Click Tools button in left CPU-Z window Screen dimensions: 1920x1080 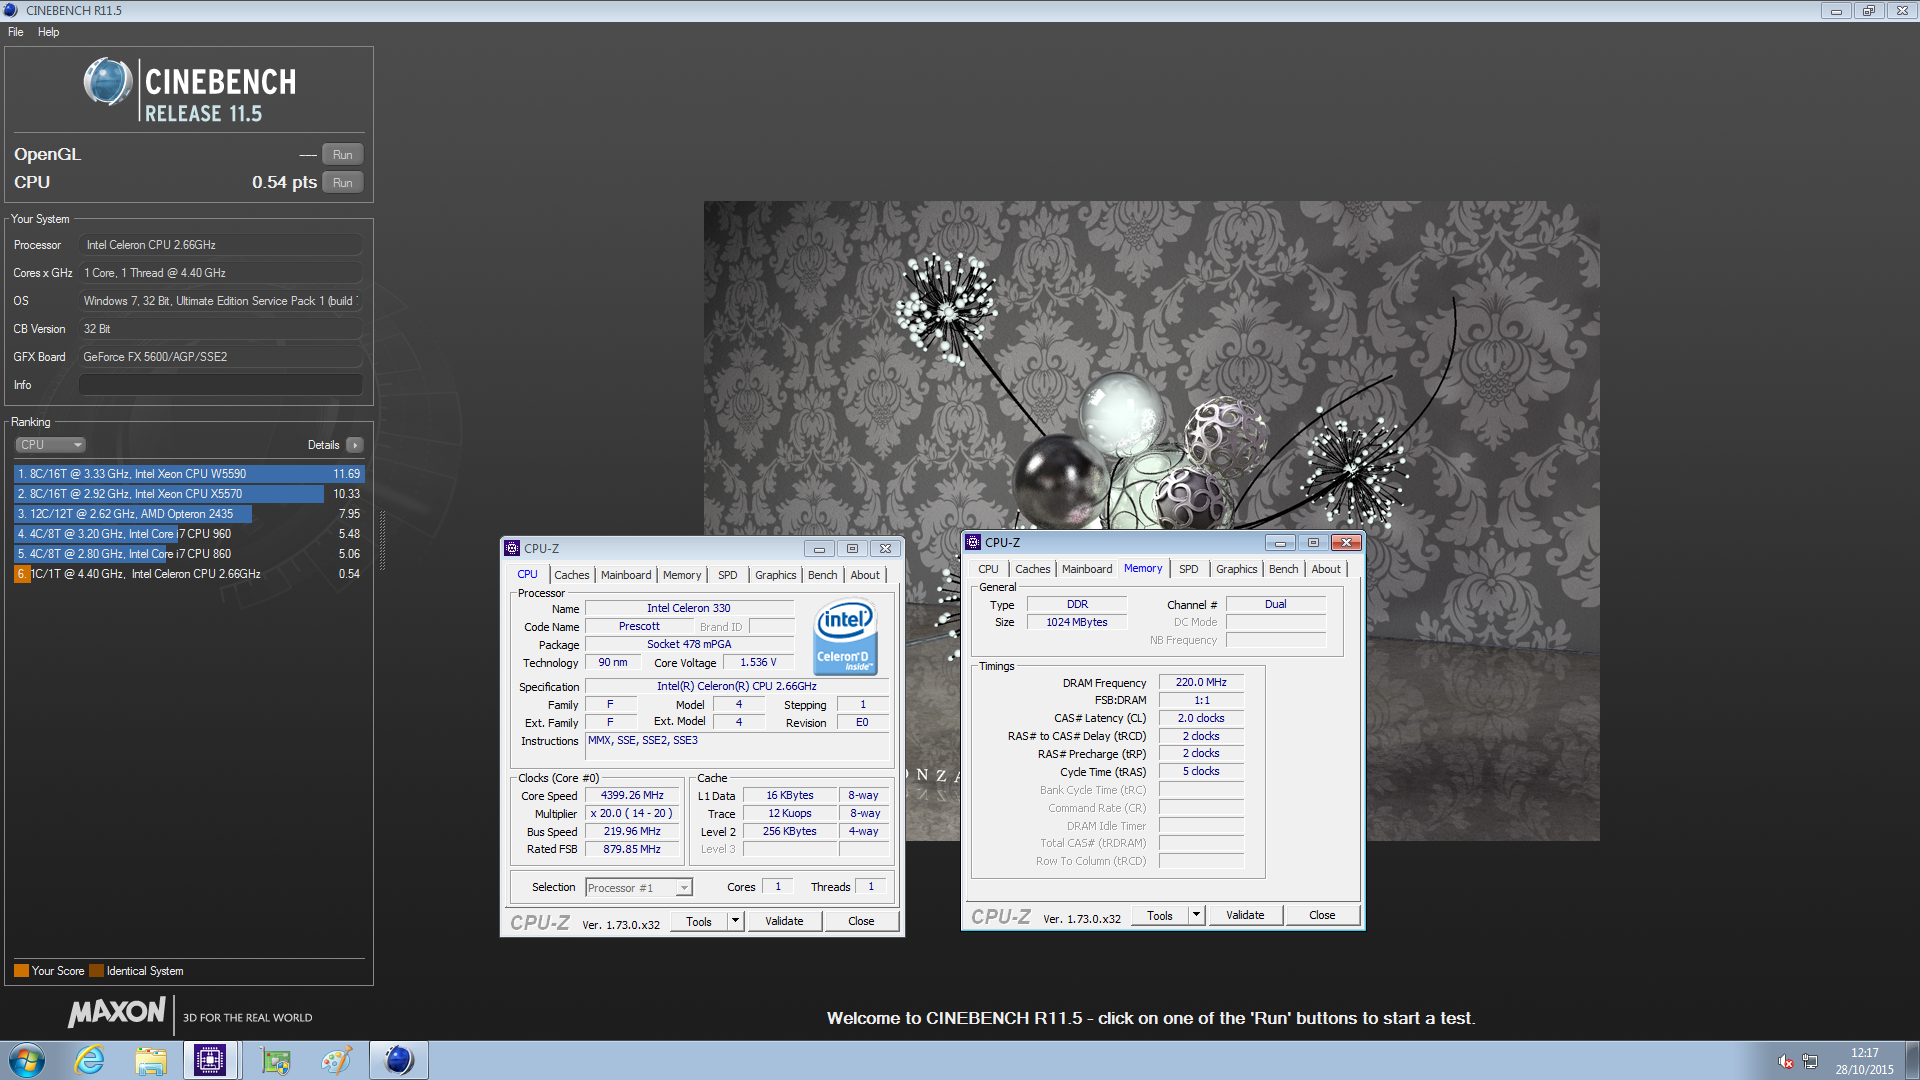699,922
